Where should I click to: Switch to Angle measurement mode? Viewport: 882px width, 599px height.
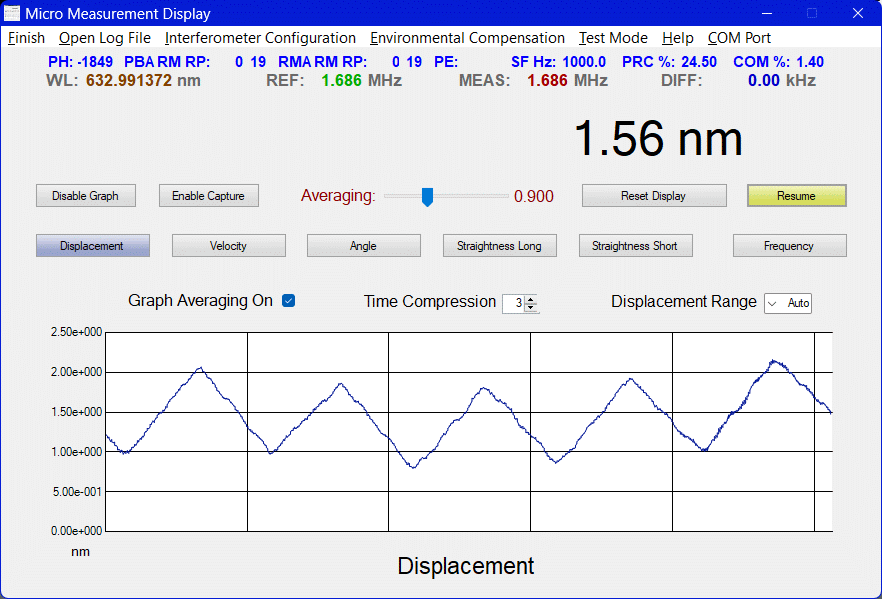tap(363, 246)
